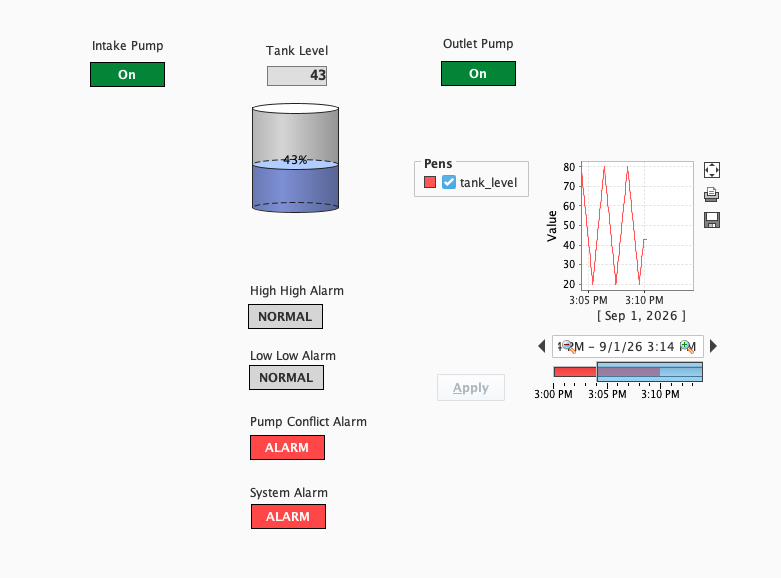Pan date range left with arrow

[542, 346]
